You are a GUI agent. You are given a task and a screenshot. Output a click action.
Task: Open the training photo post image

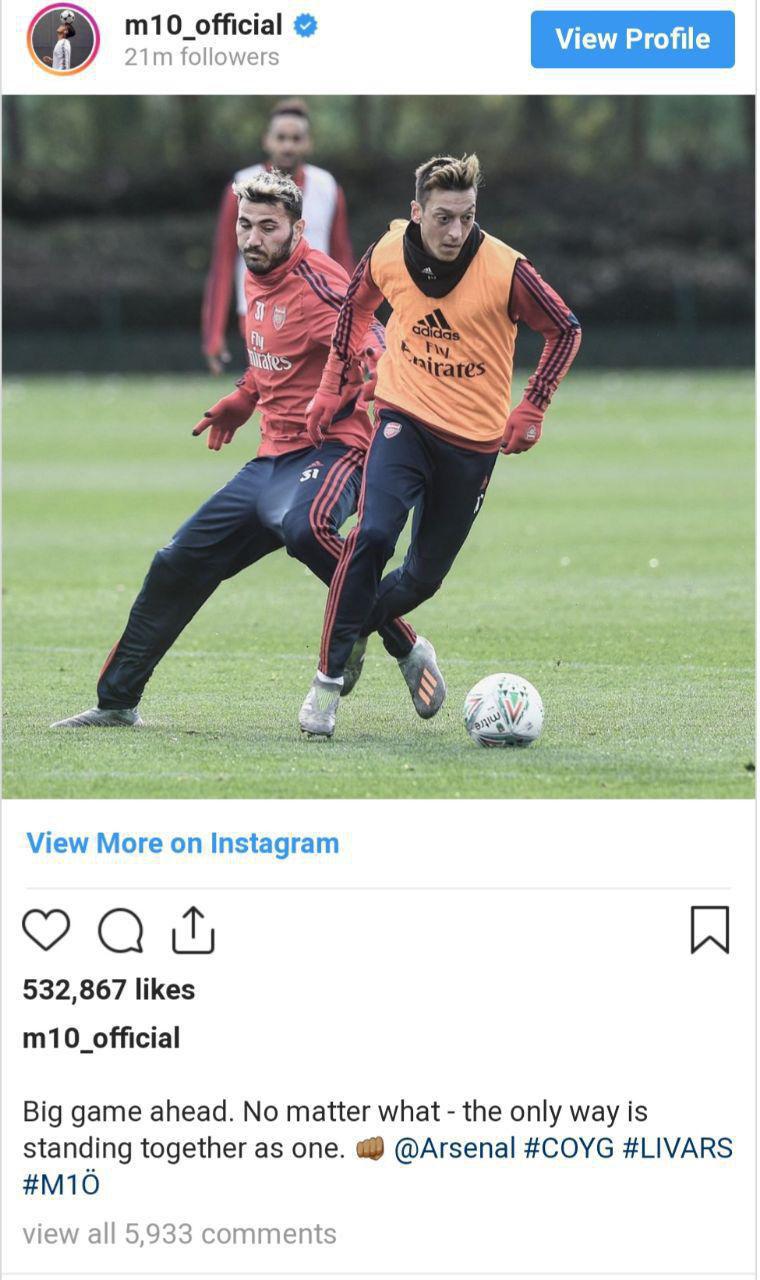379,446
